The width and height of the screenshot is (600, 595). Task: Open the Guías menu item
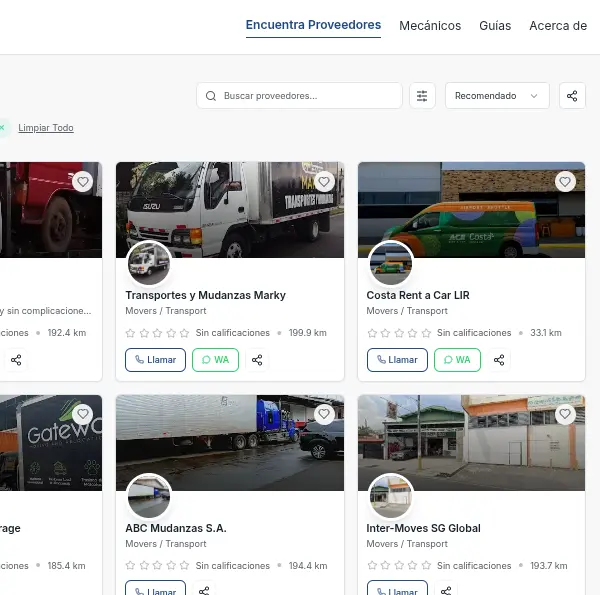(x=495, y=26)
